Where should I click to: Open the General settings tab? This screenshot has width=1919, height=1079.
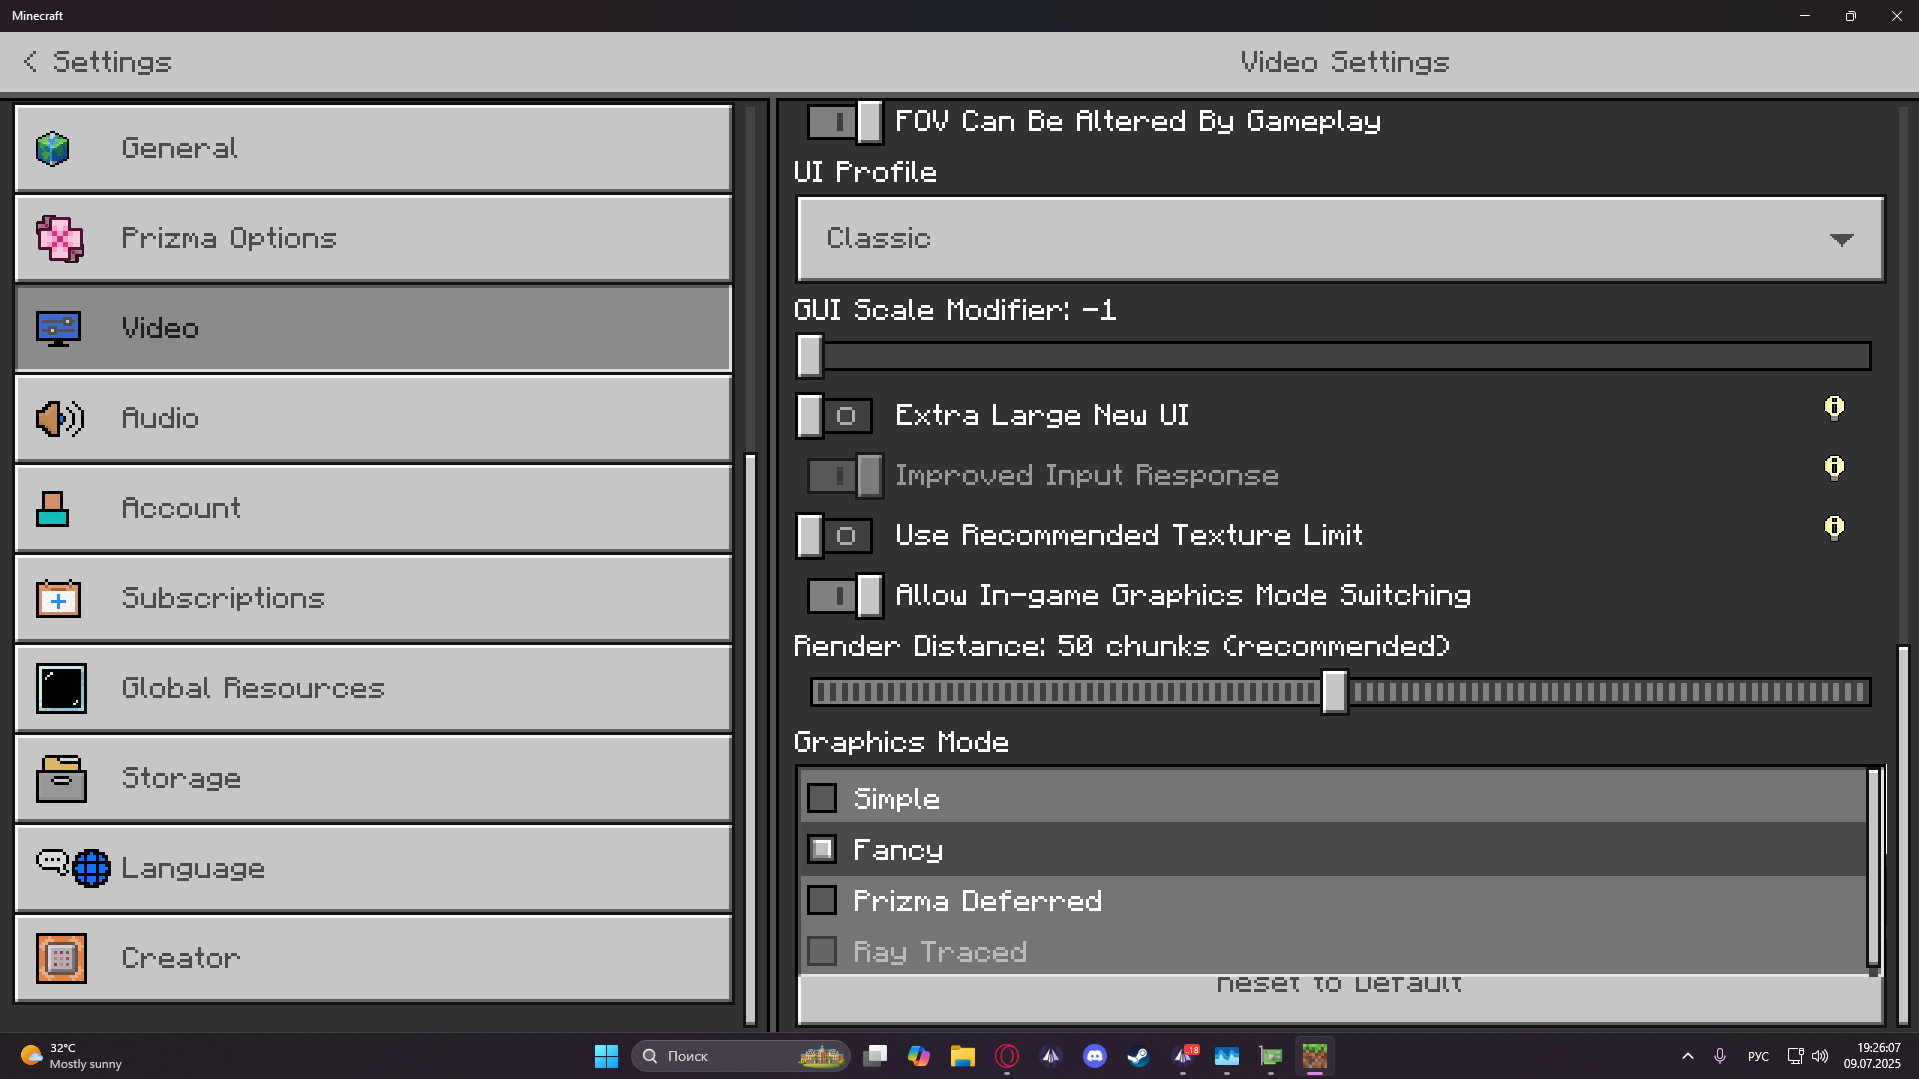pos(373,148)
